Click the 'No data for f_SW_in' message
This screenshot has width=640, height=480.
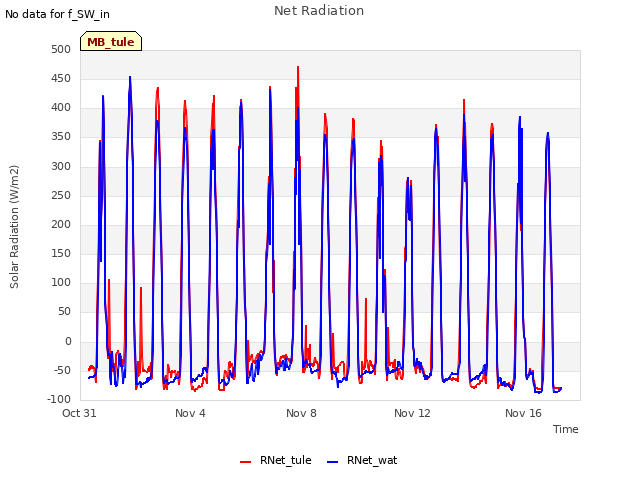tap(57, 14)
